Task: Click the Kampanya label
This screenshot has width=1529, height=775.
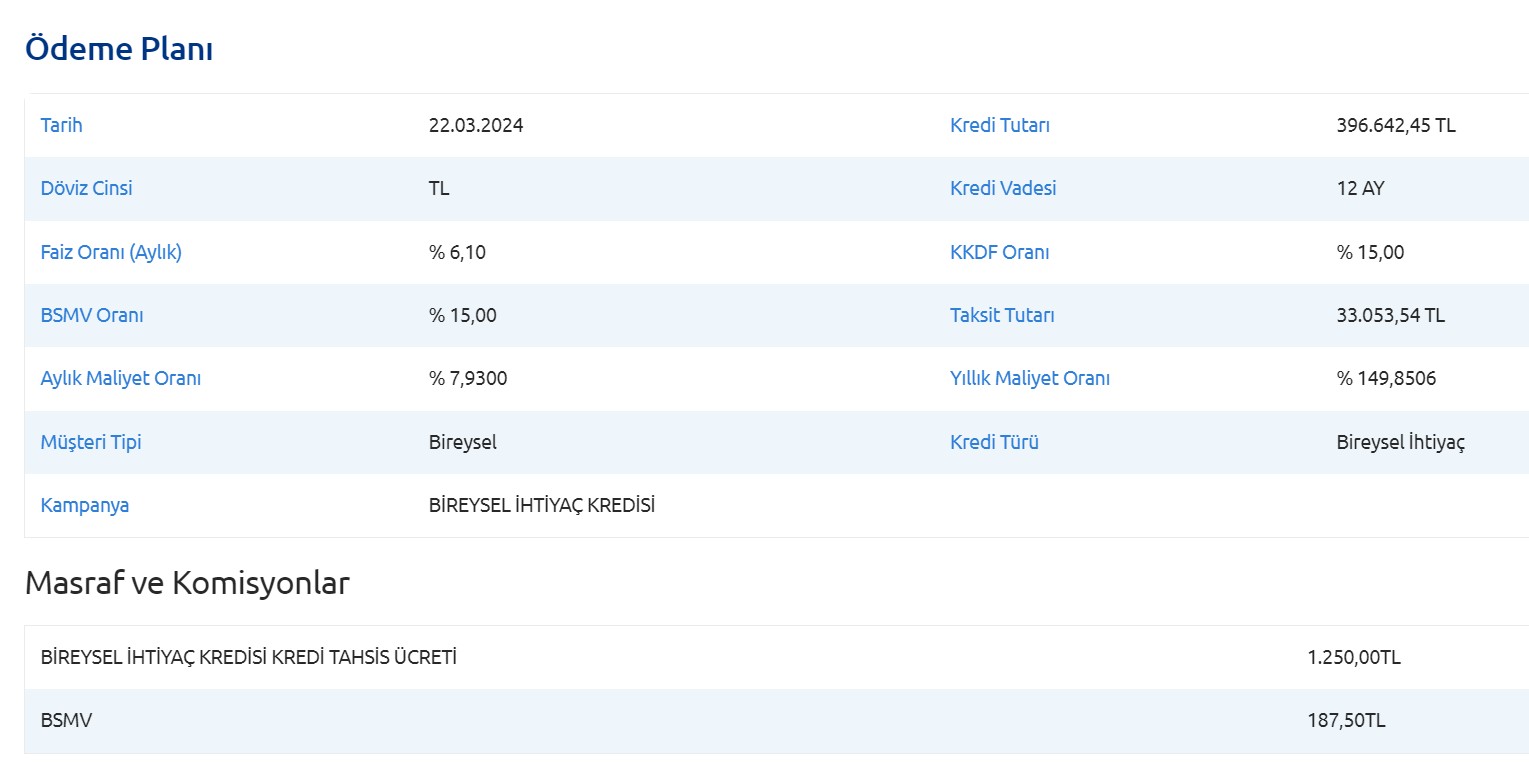Action: click(84, 505)
